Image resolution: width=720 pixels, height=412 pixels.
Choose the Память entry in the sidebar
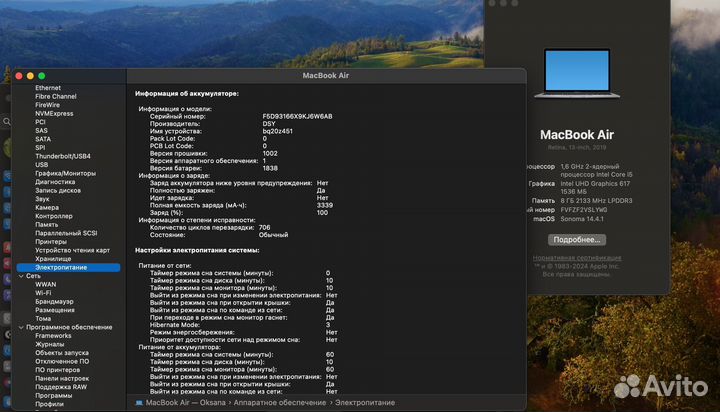(x=48, y=224)
